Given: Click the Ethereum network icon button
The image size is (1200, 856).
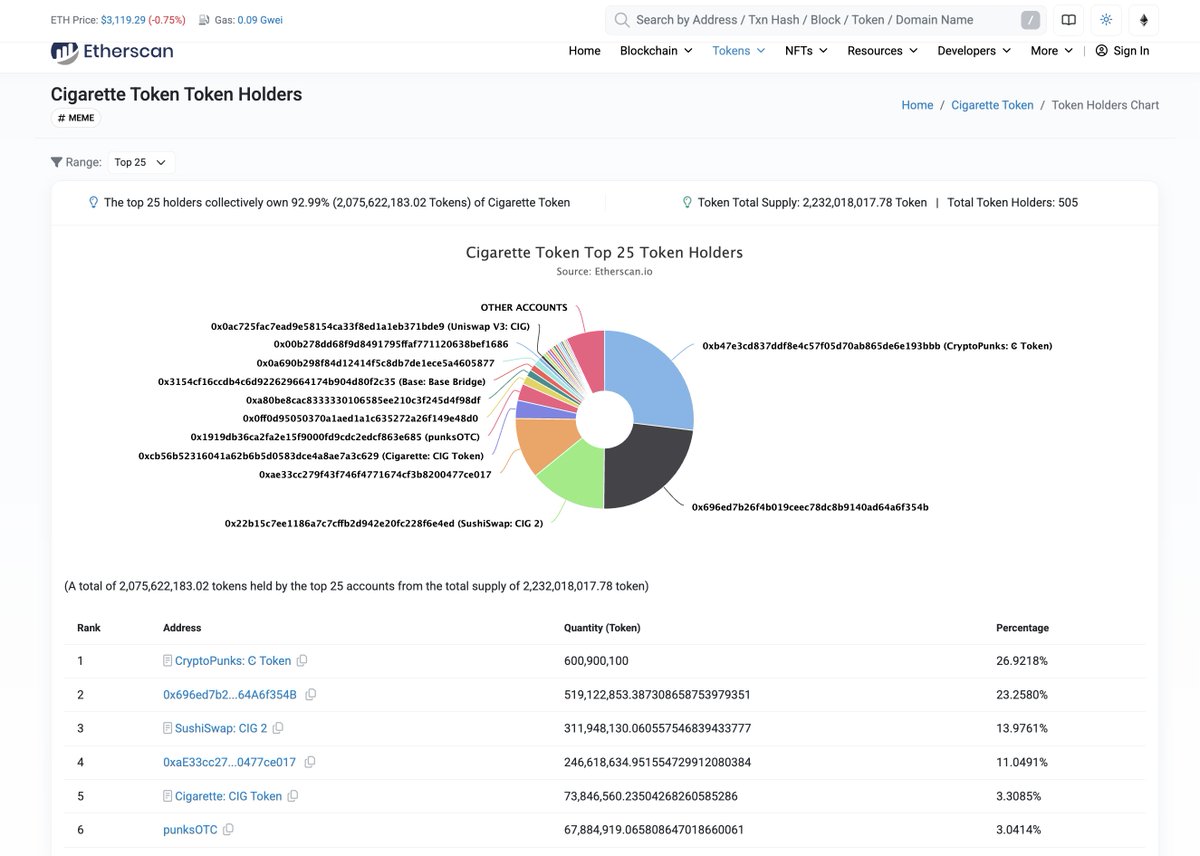Looking at the screenshot, I should pyautogui.click(x=1144, y=20).
